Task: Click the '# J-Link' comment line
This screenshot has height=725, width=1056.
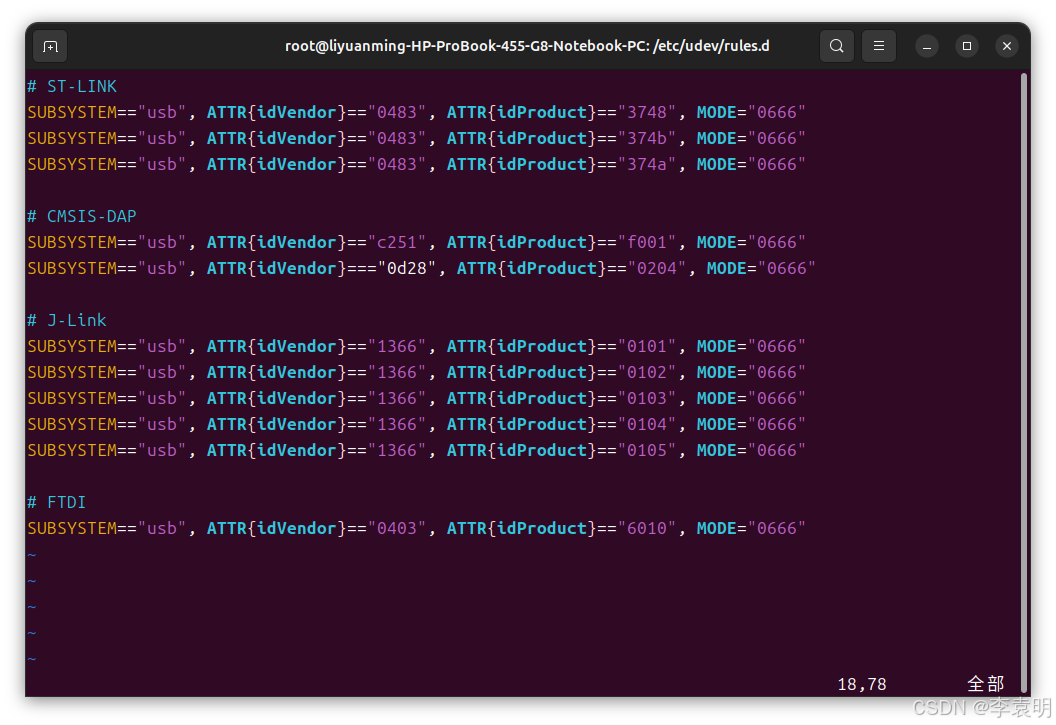Action: point(67,320)
